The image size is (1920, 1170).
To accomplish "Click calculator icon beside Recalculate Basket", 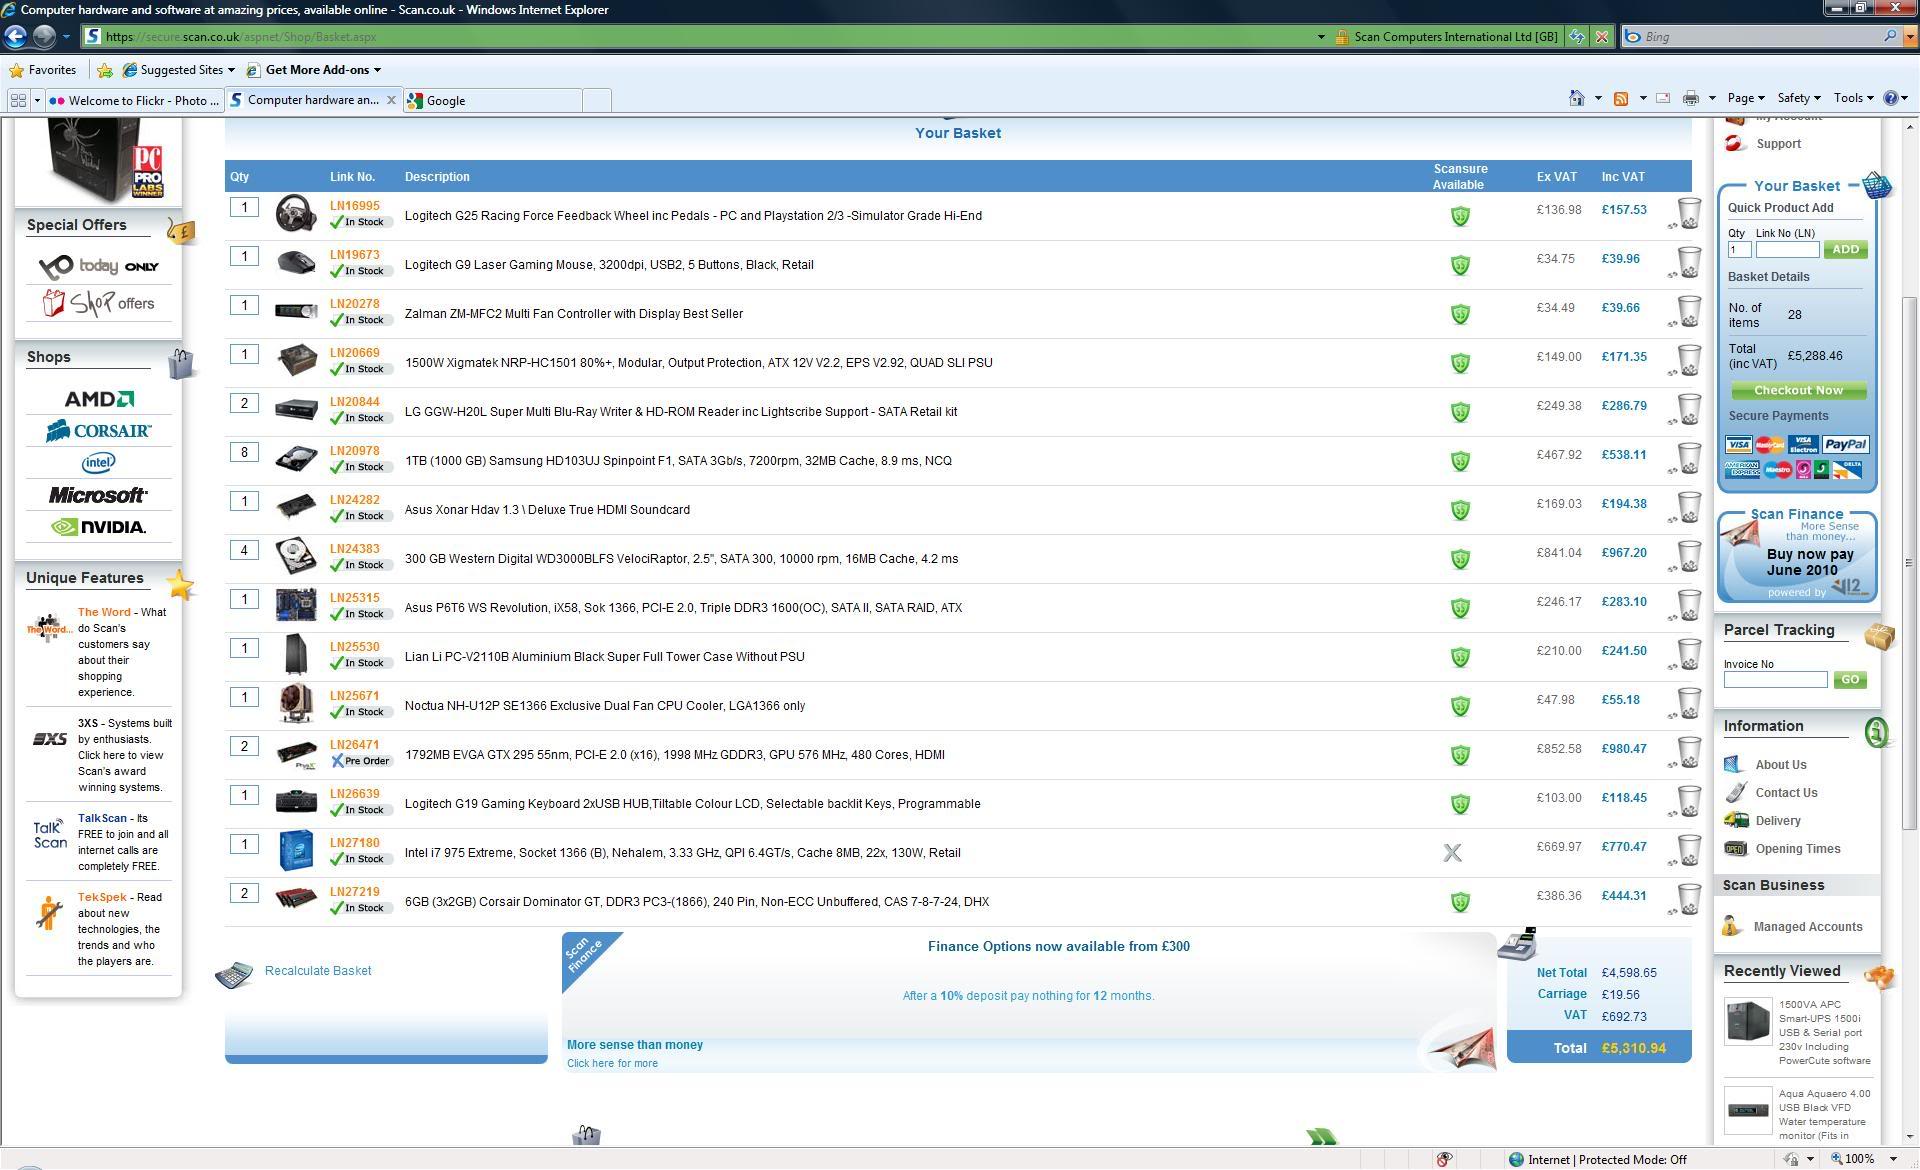I will pyautogui.click(x=234, y=974).
